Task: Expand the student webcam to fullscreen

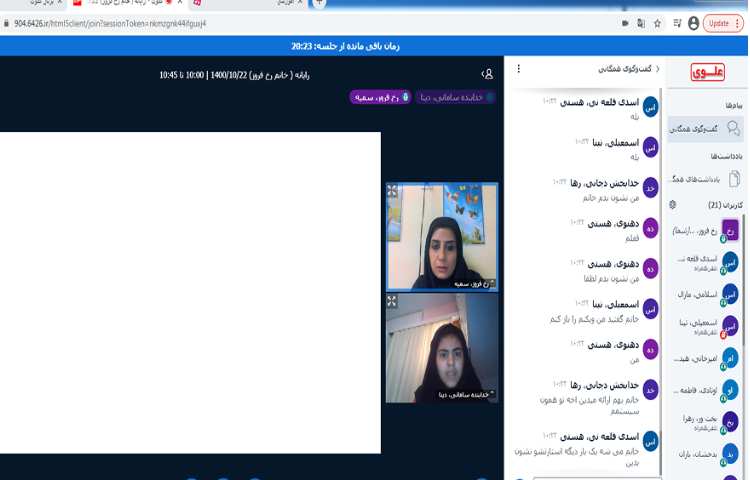Action: [392, 301]
